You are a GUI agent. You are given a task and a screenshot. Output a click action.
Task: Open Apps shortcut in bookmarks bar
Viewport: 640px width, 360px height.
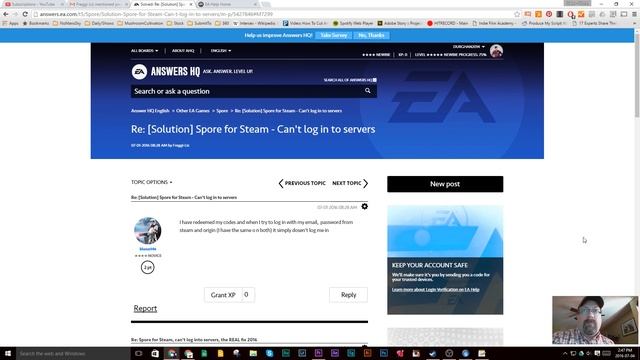tap(11, 23)
